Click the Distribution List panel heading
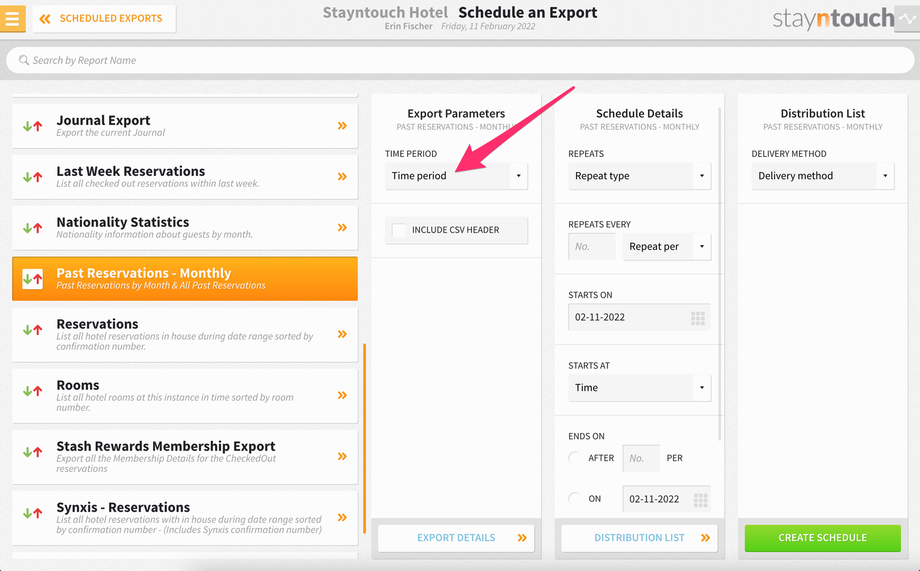920x571 pixels. (x=823, y=114)
